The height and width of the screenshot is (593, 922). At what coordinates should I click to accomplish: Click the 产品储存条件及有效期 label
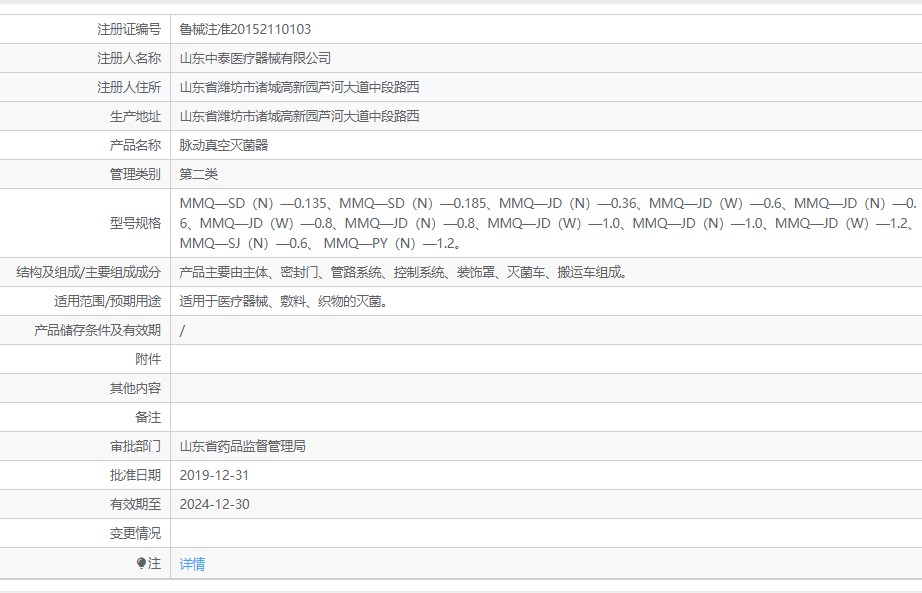(98, 330)
